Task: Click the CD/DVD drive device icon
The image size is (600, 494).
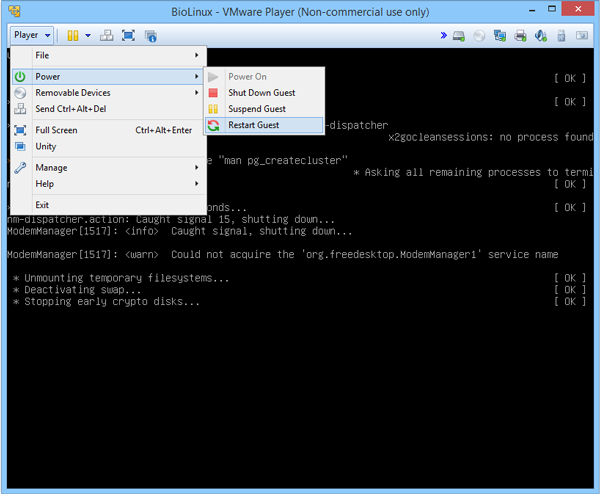Action: [x=479, y=36]
